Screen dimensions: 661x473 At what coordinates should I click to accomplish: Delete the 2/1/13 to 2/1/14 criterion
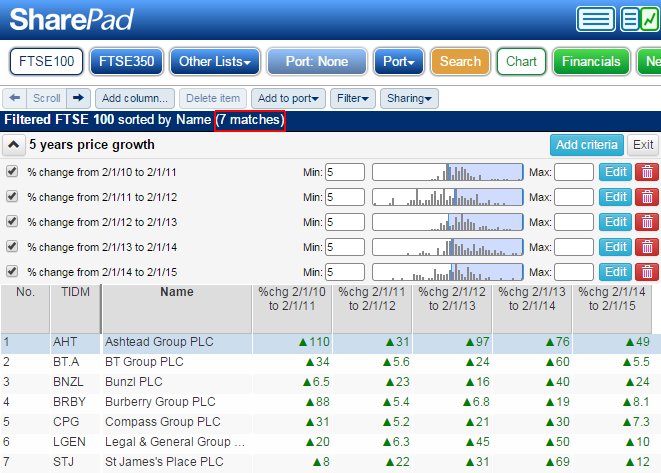[x=647, y=247]
